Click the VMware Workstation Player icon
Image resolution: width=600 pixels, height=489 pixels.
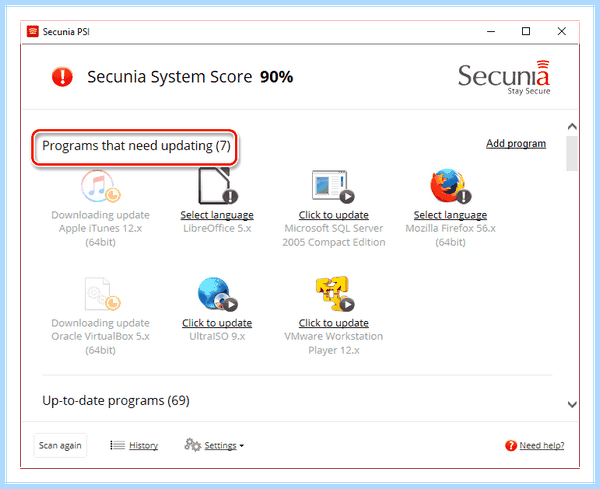tap(335, 293)
